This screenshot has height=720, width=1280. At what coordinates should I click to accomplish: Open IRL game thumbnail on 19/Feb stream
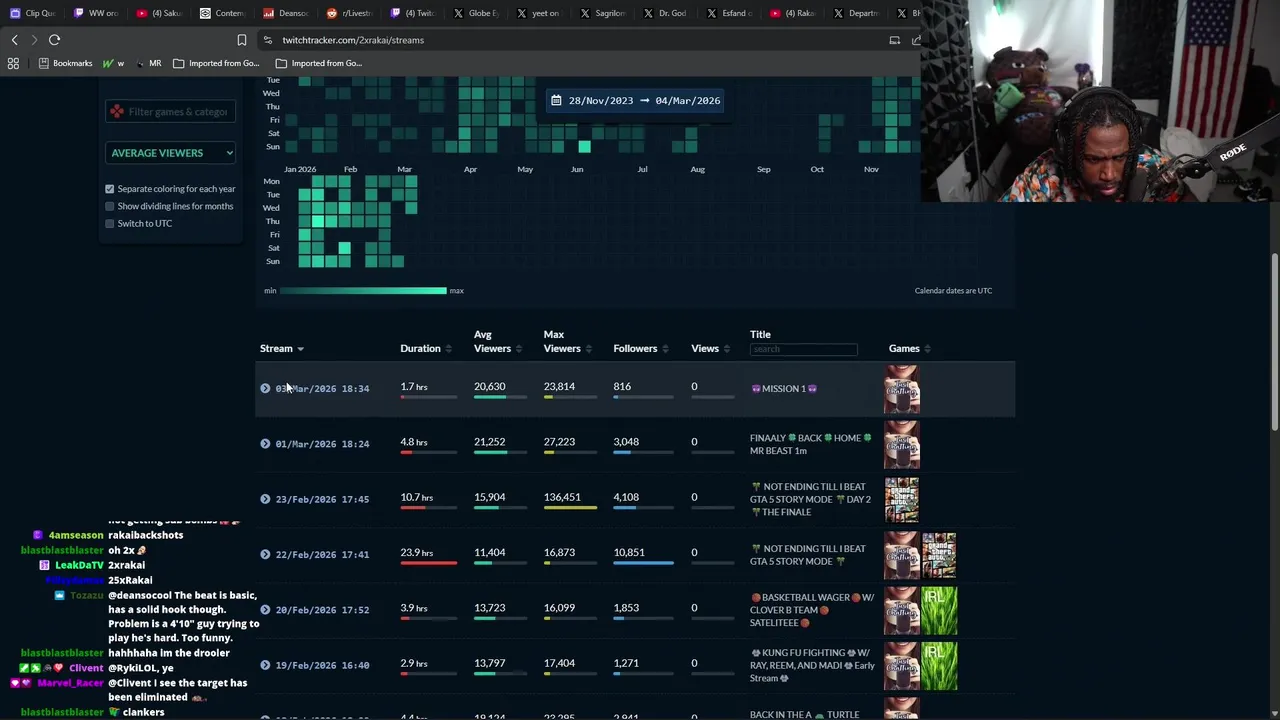coord(939,665)
